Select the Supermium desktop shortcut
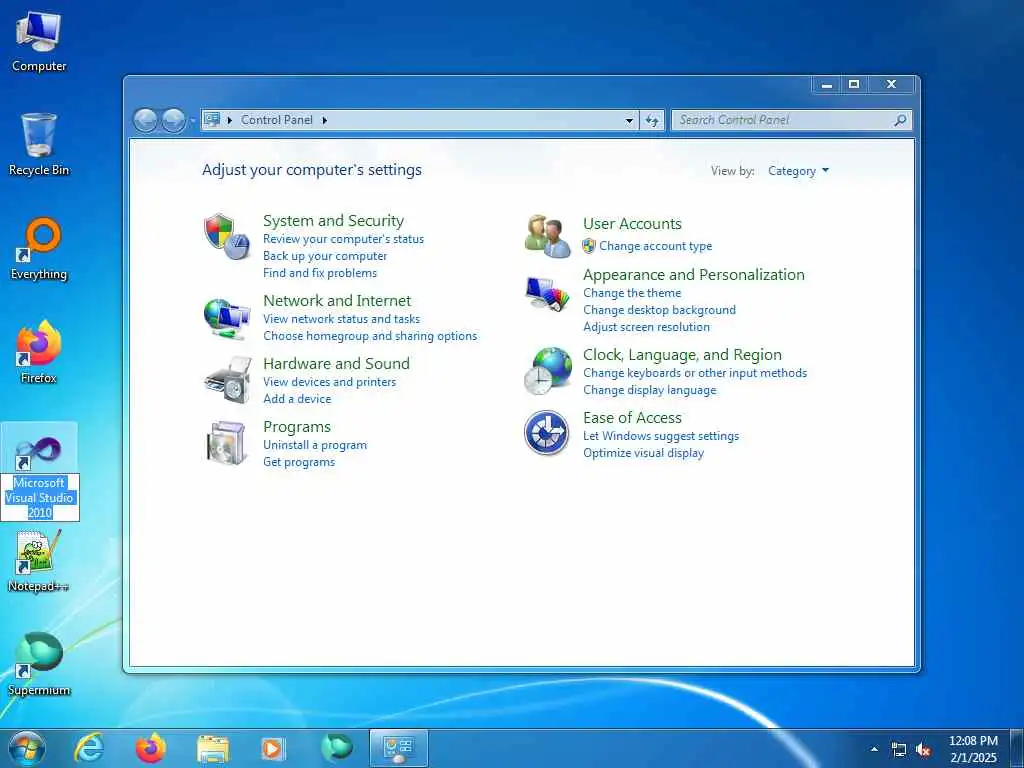 pos(39,664)
